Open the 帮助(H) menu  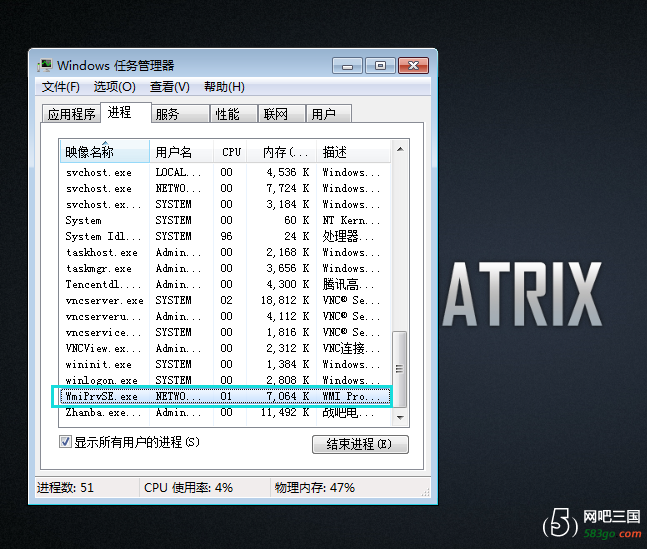point(224,87)
